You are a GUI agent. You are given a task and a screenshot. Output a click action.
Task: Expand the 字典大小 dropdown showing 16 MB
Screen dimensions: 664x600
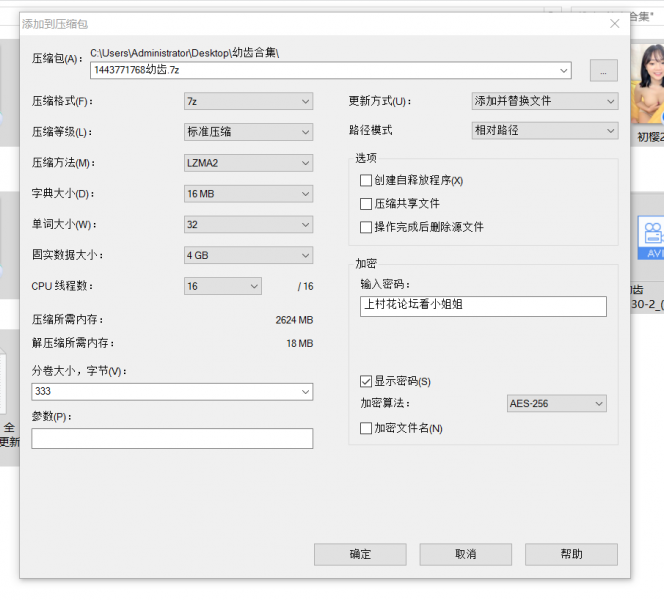[x=248, y=194]
